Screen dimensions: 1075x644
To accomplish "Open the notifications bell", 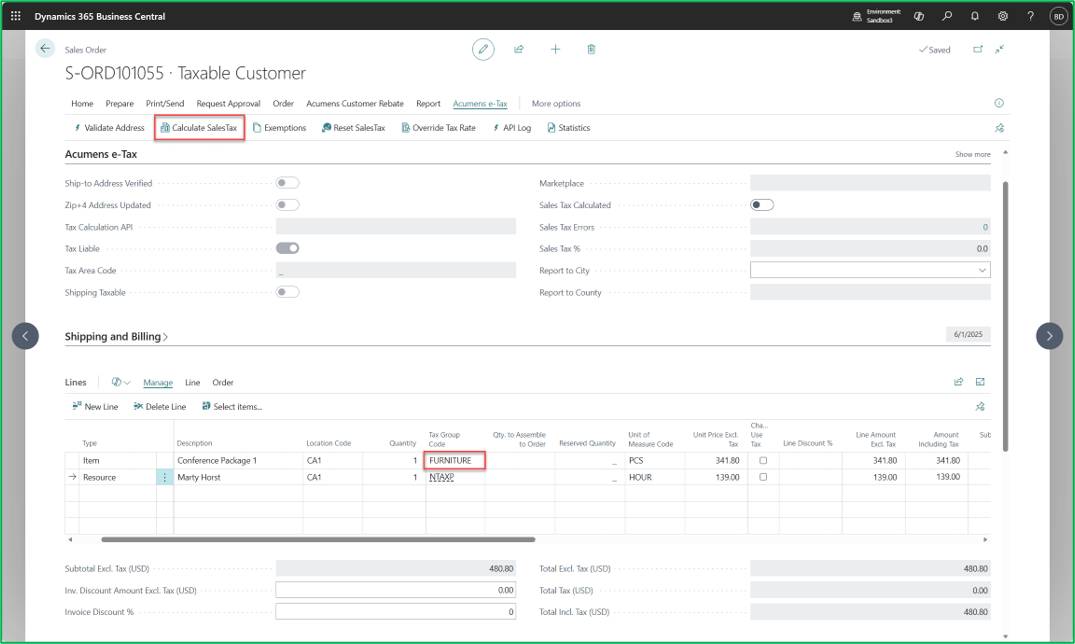I will (975, 16).
